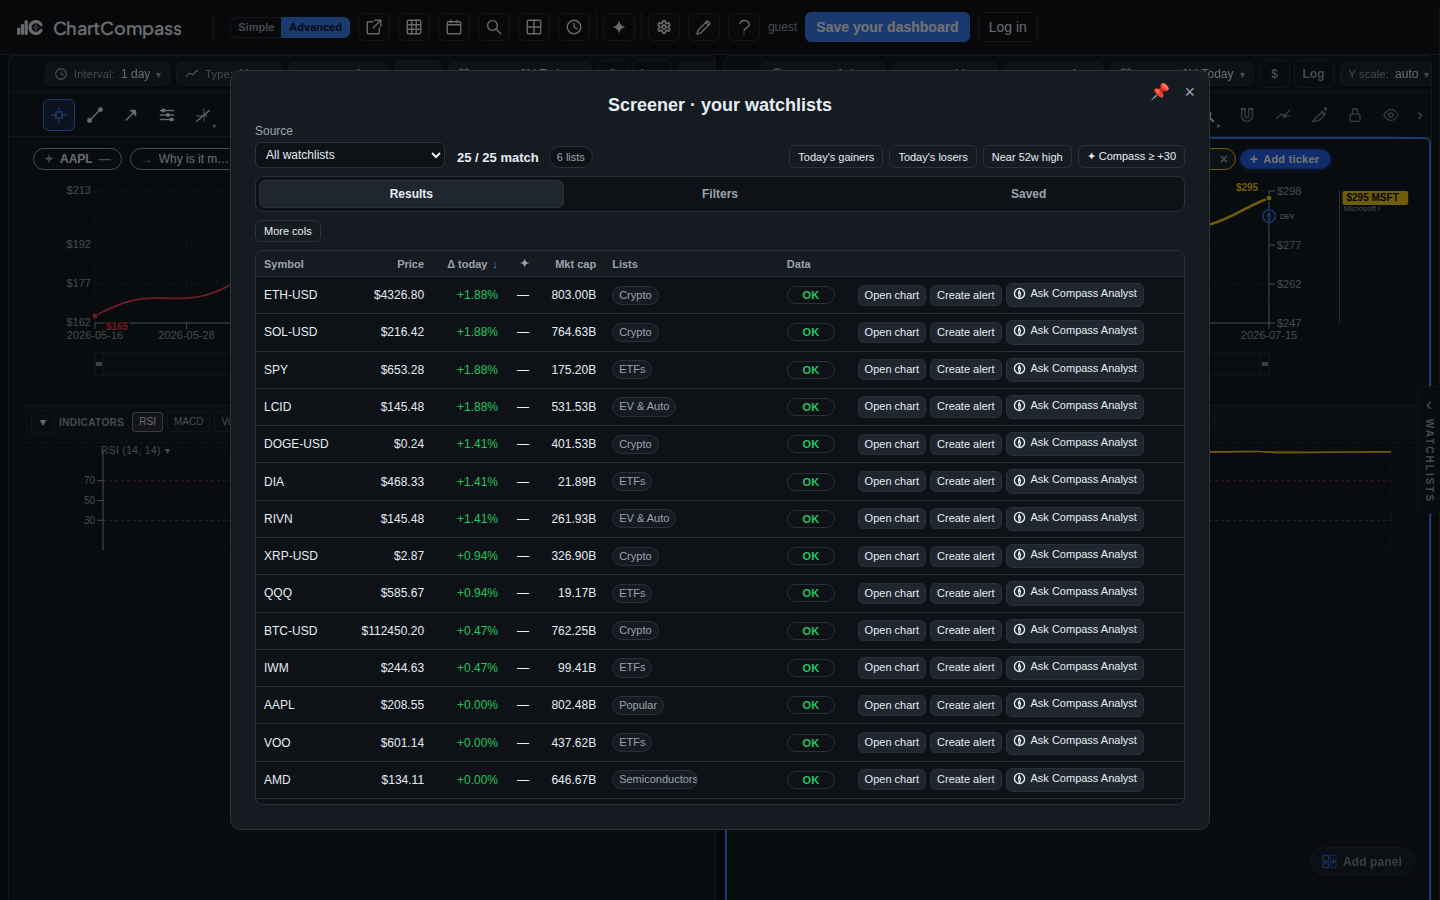The width and height of the screenshot is (1440, 900).
Task: Click the Add panel button
Action: [x=1362, y=862]
